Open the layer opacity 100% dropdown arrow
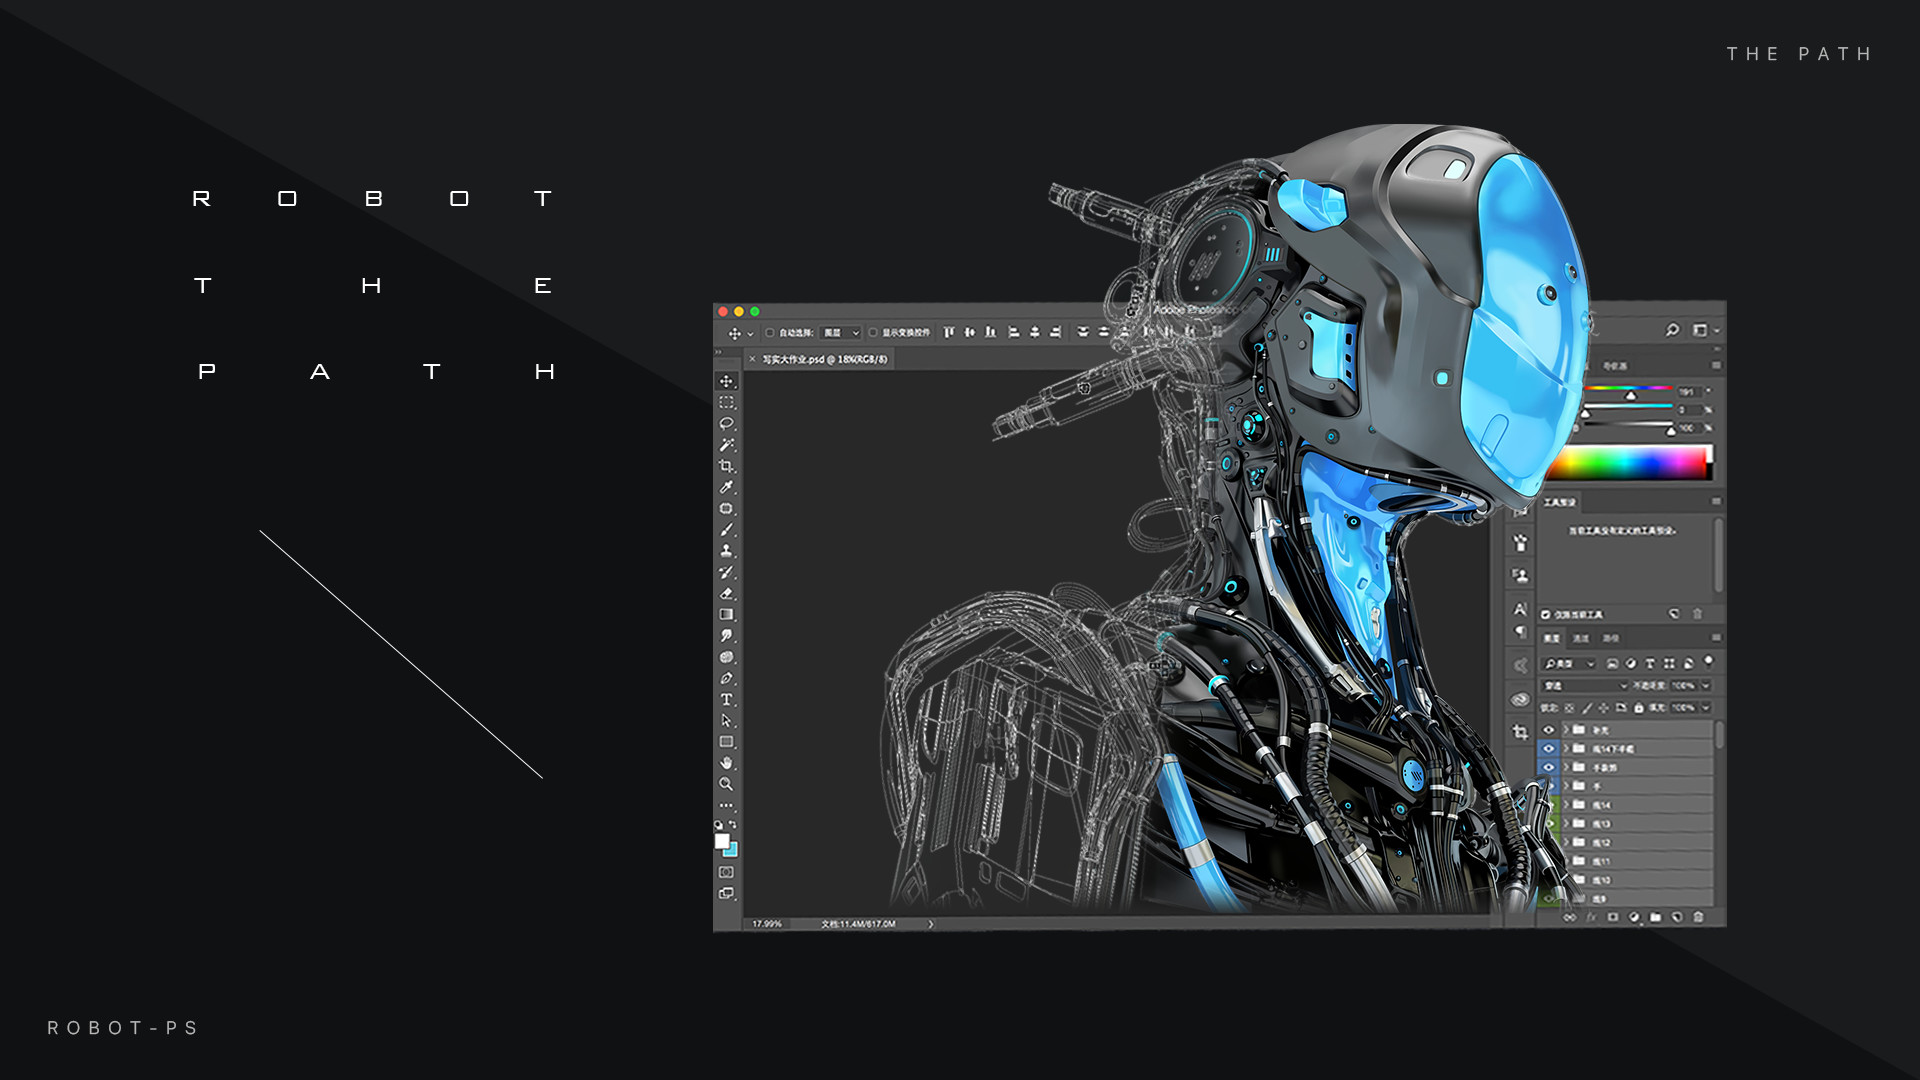 coord(1706,686)
